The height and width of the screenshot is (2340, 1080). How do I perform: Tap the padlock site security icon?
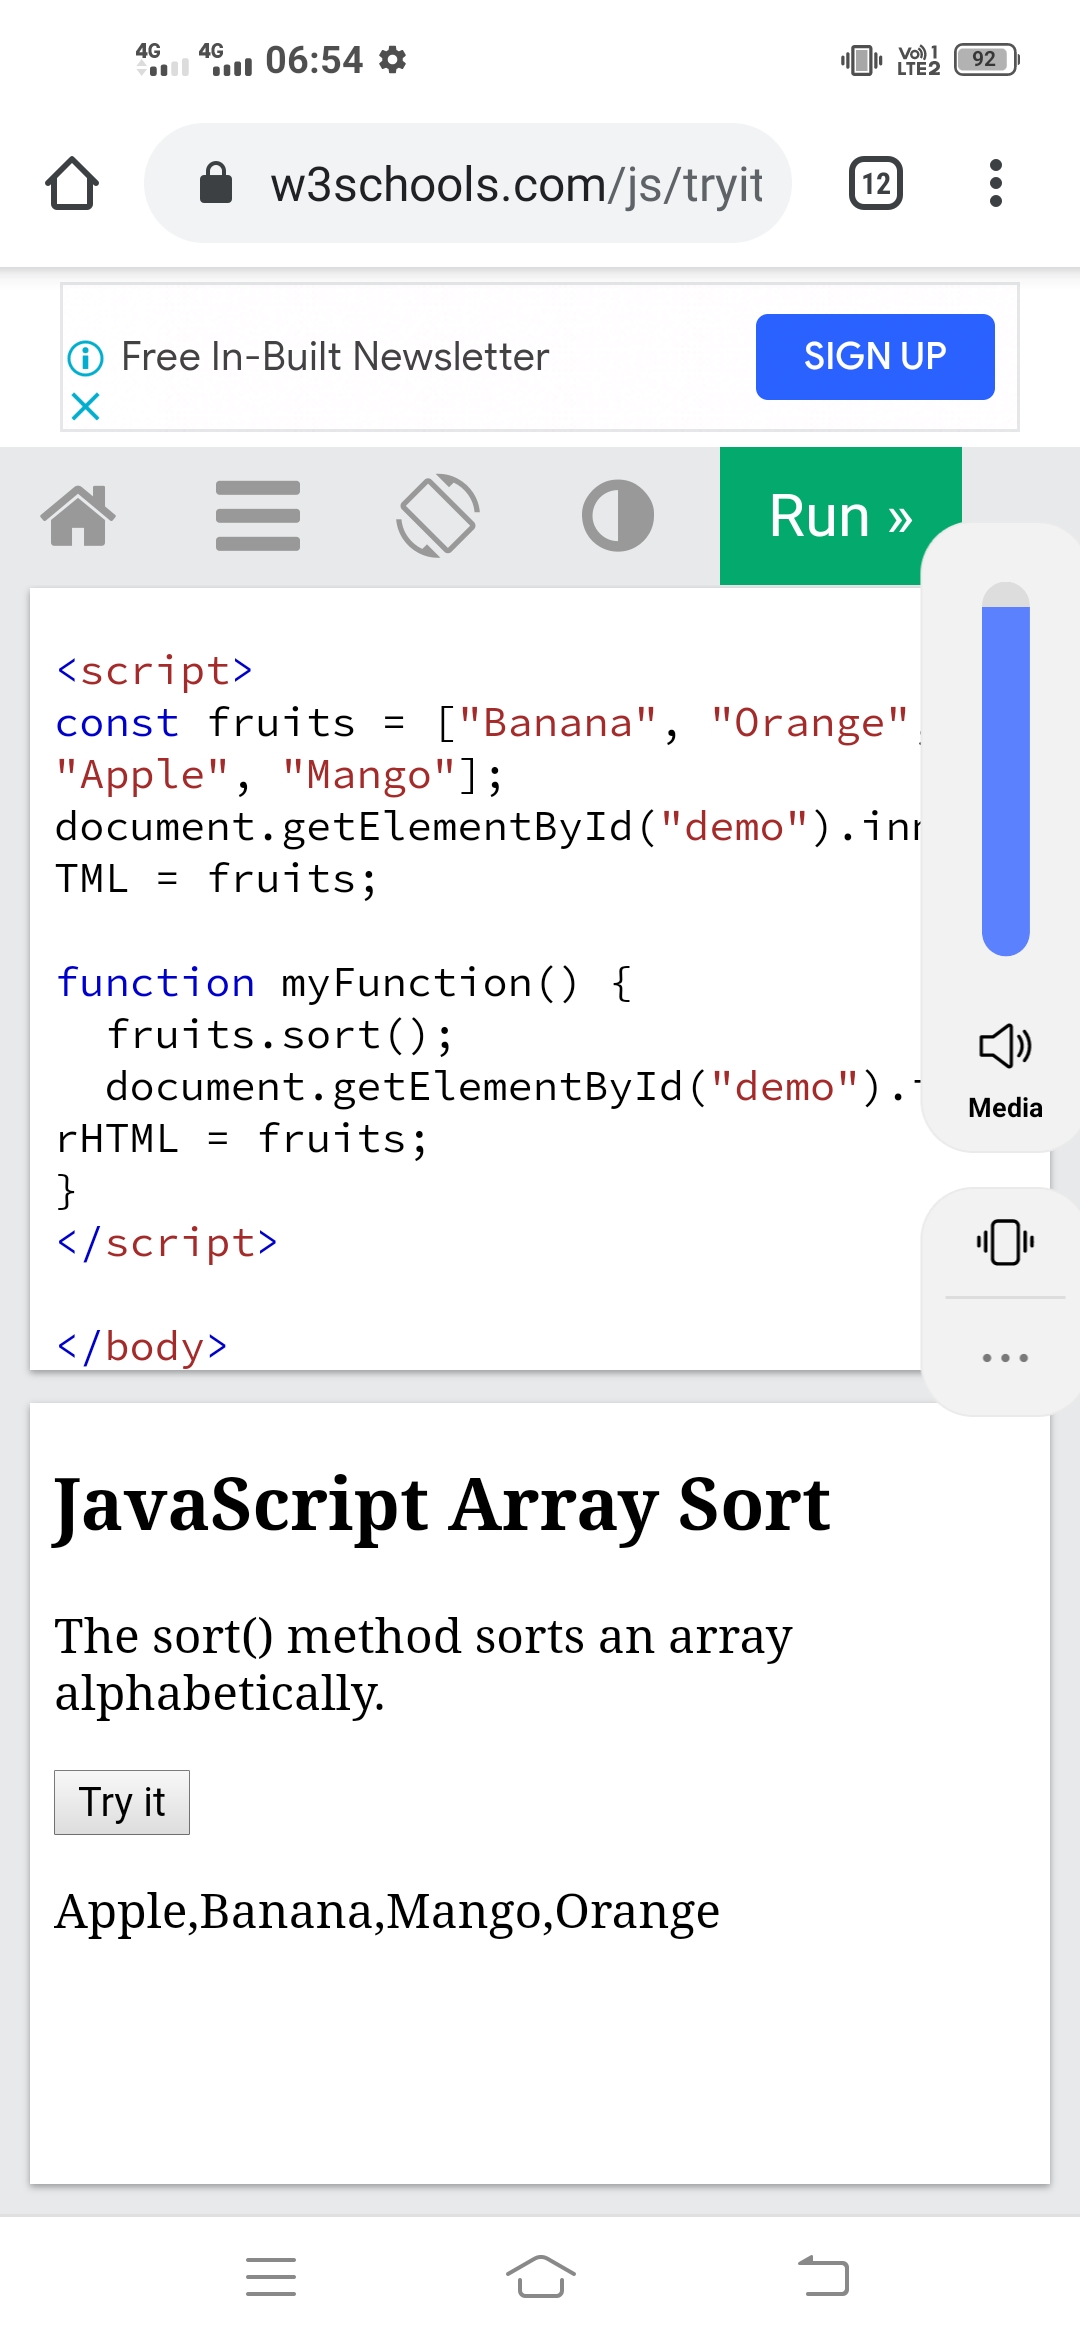pyautogui.click(x=216, y=184)
